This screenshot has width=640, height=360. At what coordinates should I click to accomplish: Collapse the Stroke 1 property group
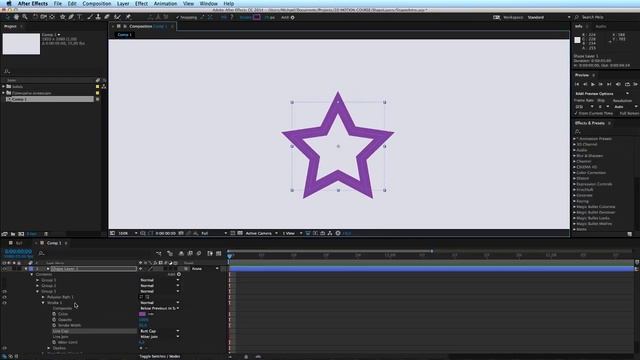click(x=43, y=303)
